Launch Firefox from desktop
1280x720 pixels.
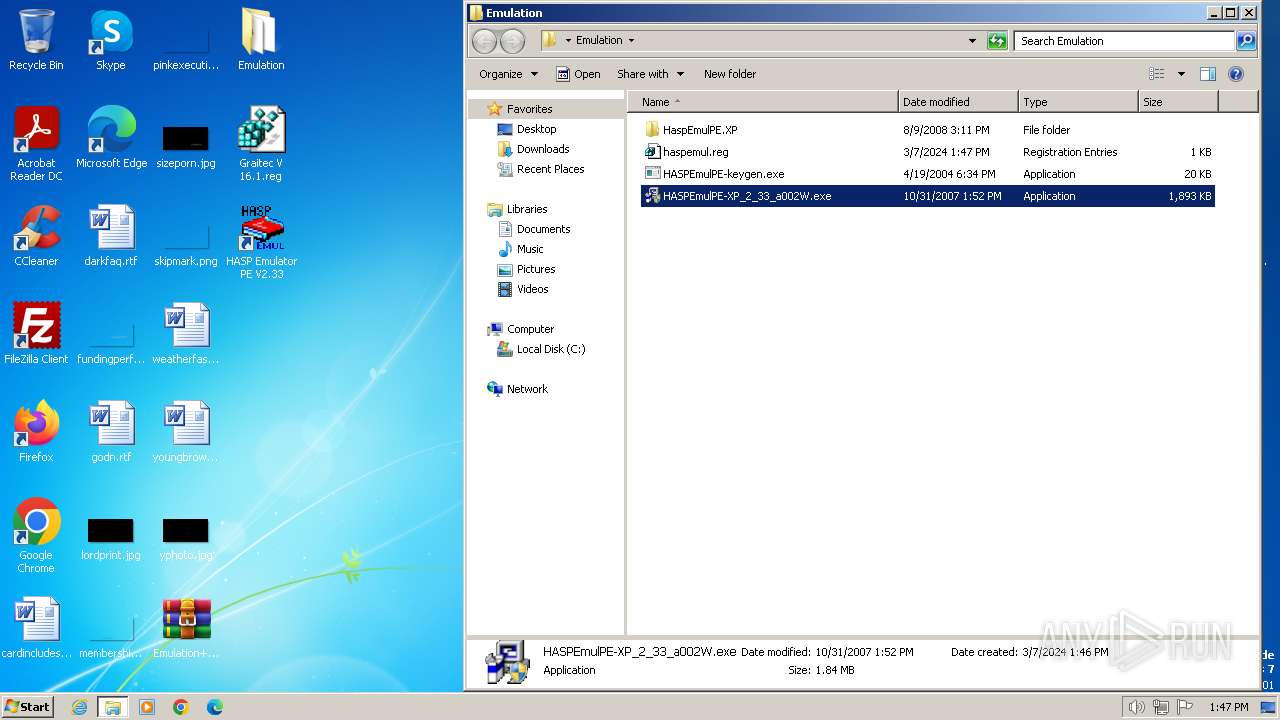coord(36,432)
